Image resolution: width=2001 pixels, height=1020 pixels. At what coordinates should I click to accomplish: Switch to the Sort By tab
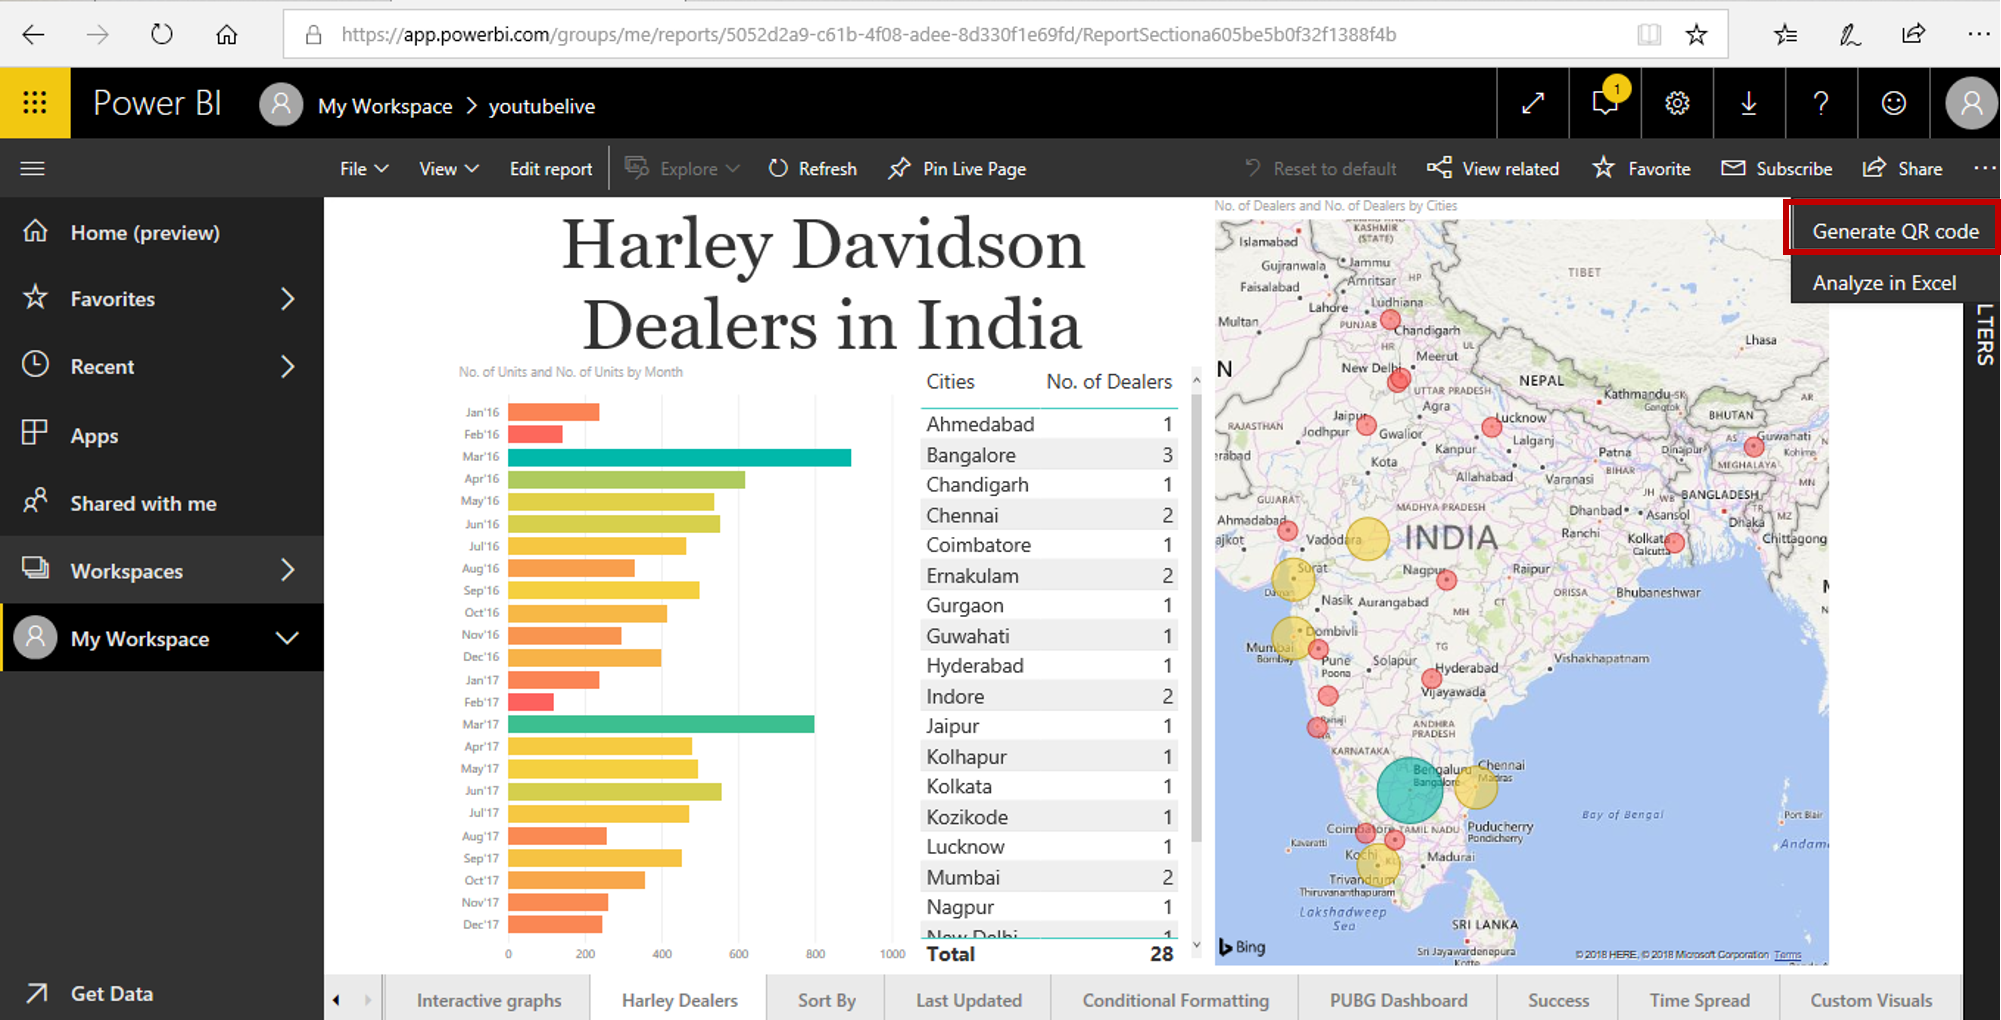(x=826, y=1000)
